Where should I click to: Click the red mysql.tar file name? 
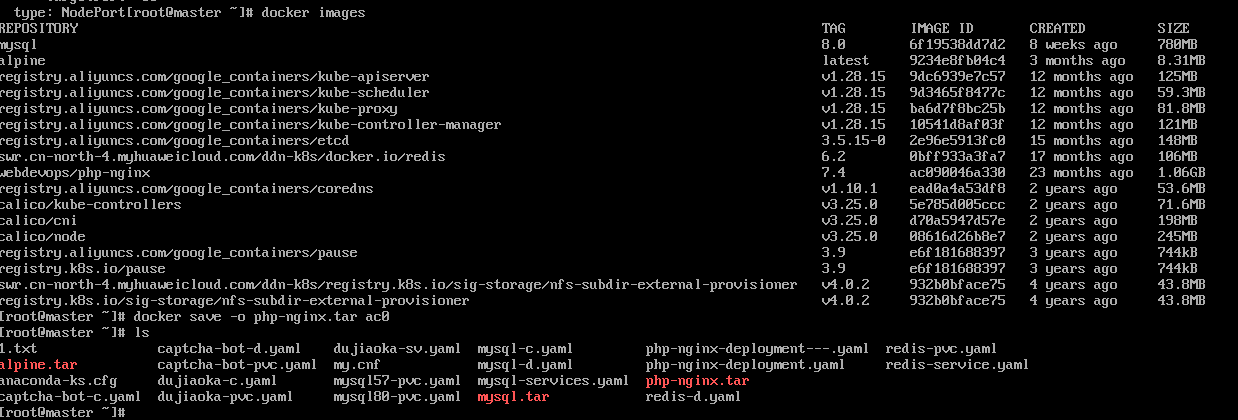[x=513, y=397]
